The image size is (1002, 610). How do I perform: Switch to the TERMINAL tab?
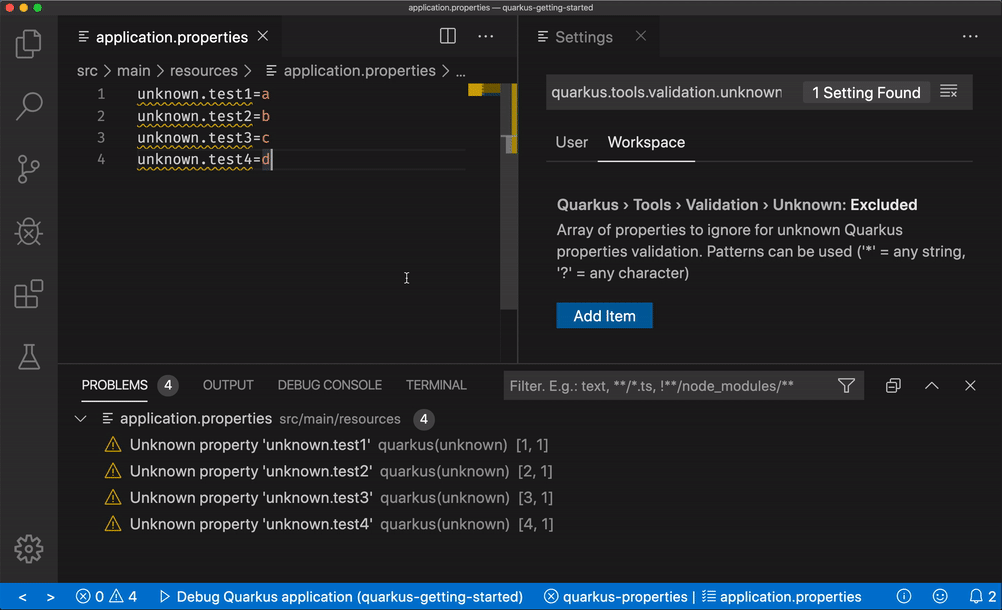[436, 385]
